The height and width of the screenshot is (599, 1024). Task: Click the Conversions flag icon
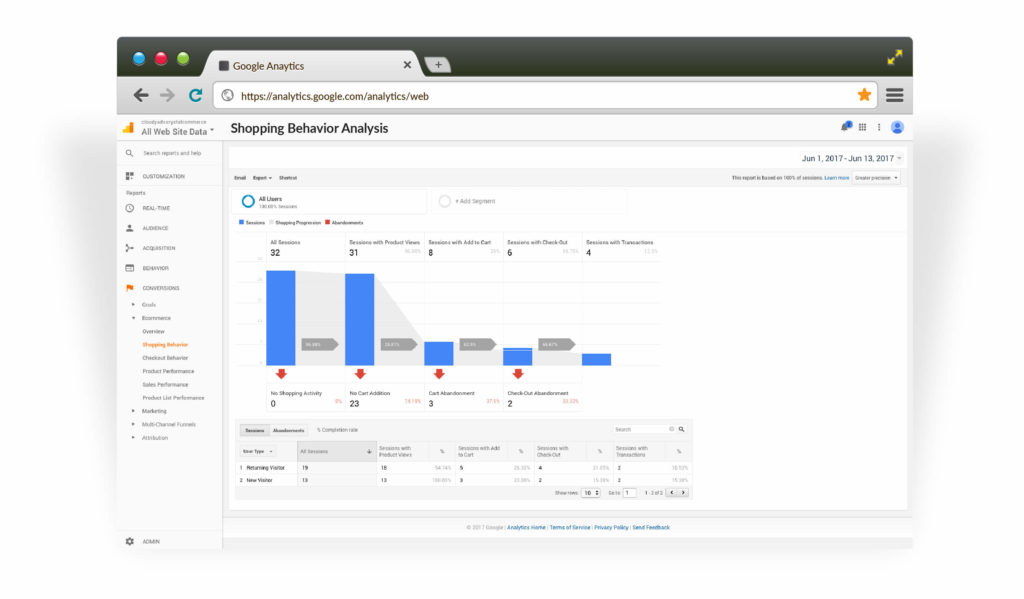(x=131, y=286)
